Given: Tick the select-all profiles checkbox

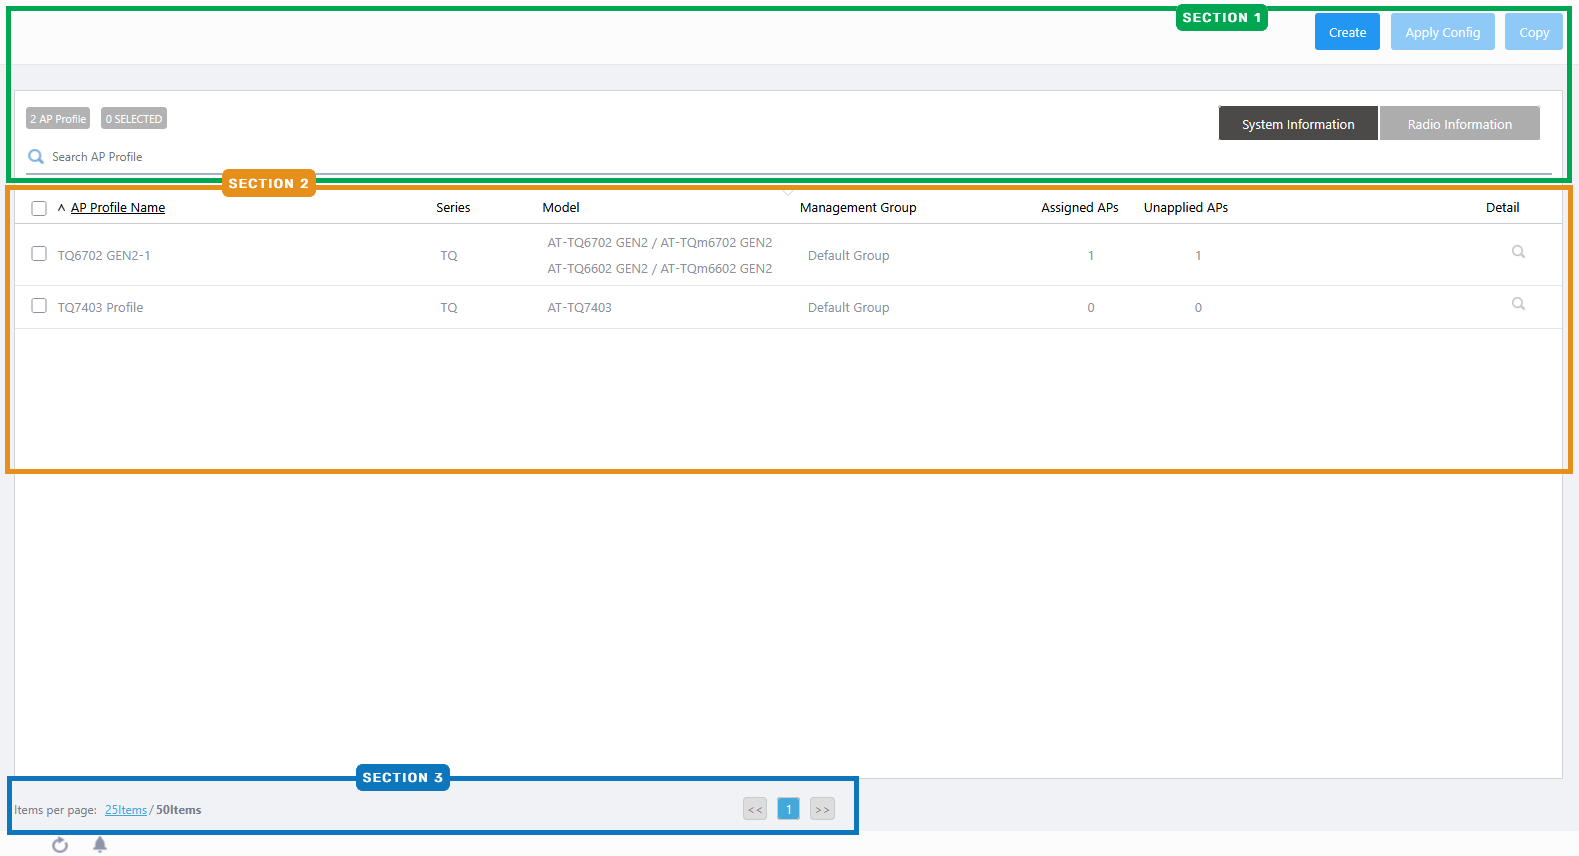Looking at the screenshot, I should (x=39, y=208).
